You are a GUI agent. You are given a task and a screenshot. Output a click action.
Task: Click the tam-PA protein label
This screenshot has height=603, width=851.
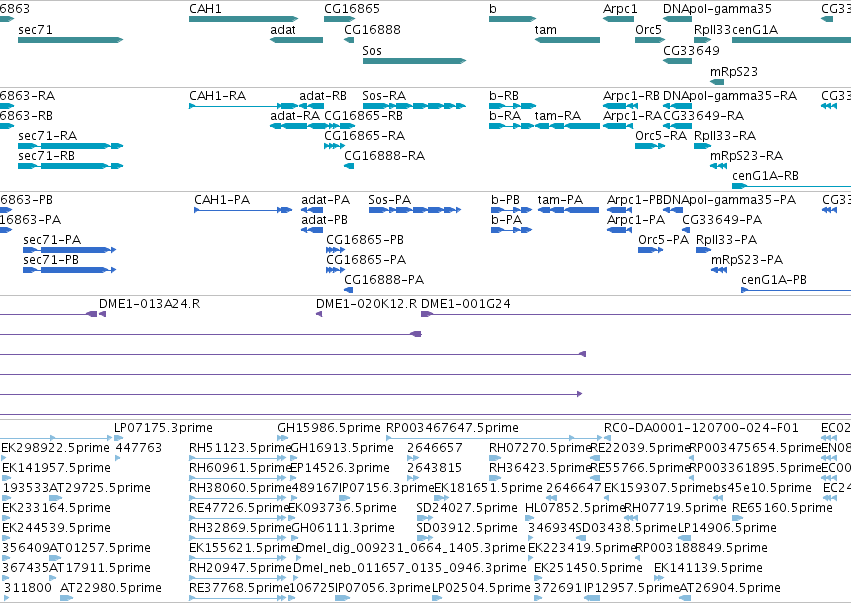coord(560,200)
